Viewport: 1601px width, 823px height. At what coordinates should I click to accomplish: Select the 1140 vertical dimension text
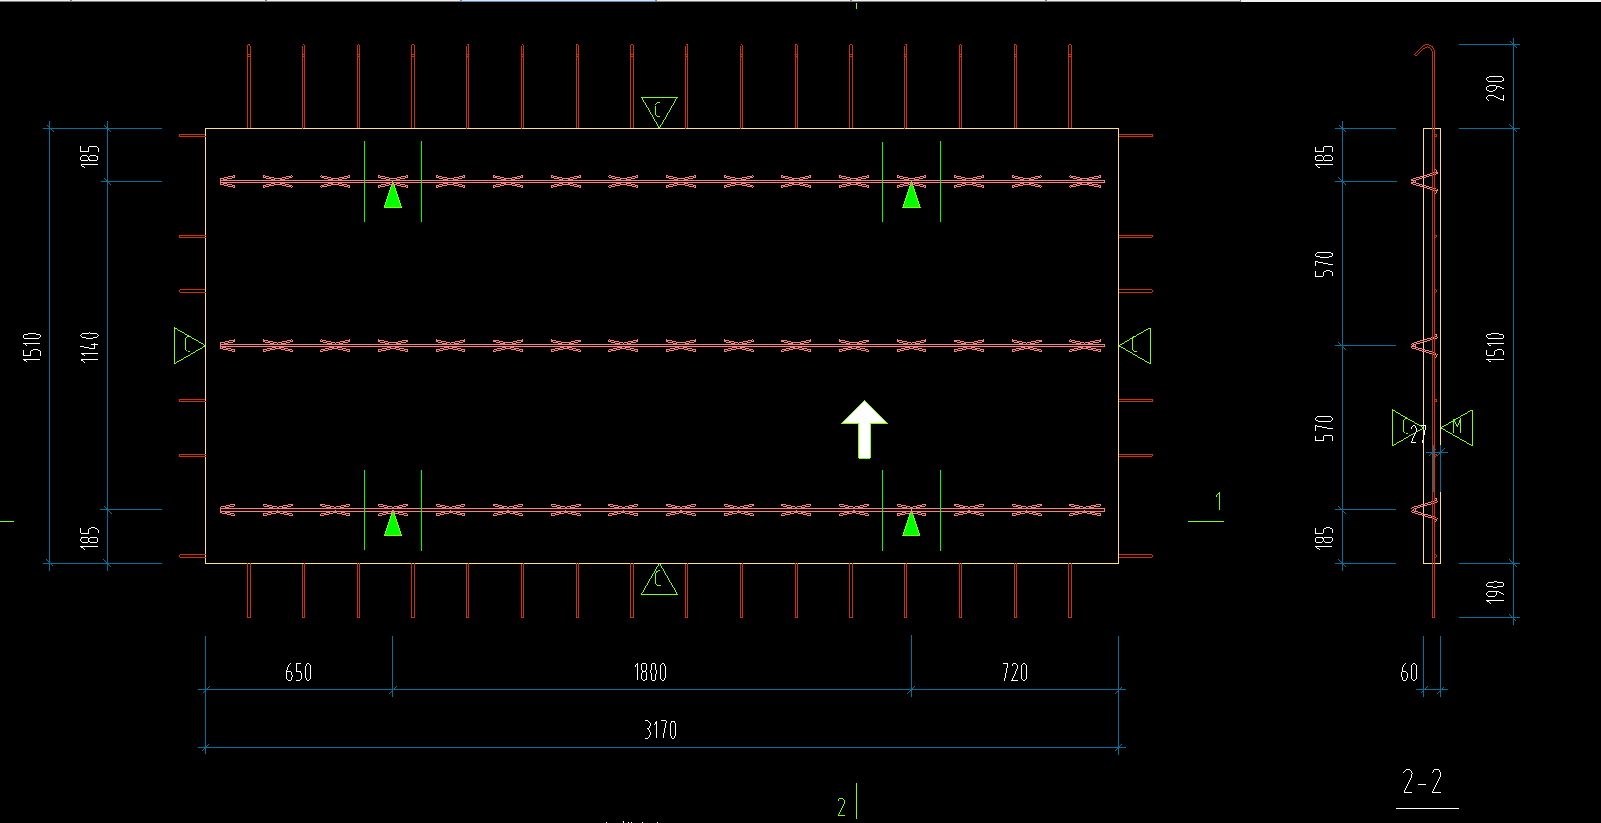(x=91, y=346)
